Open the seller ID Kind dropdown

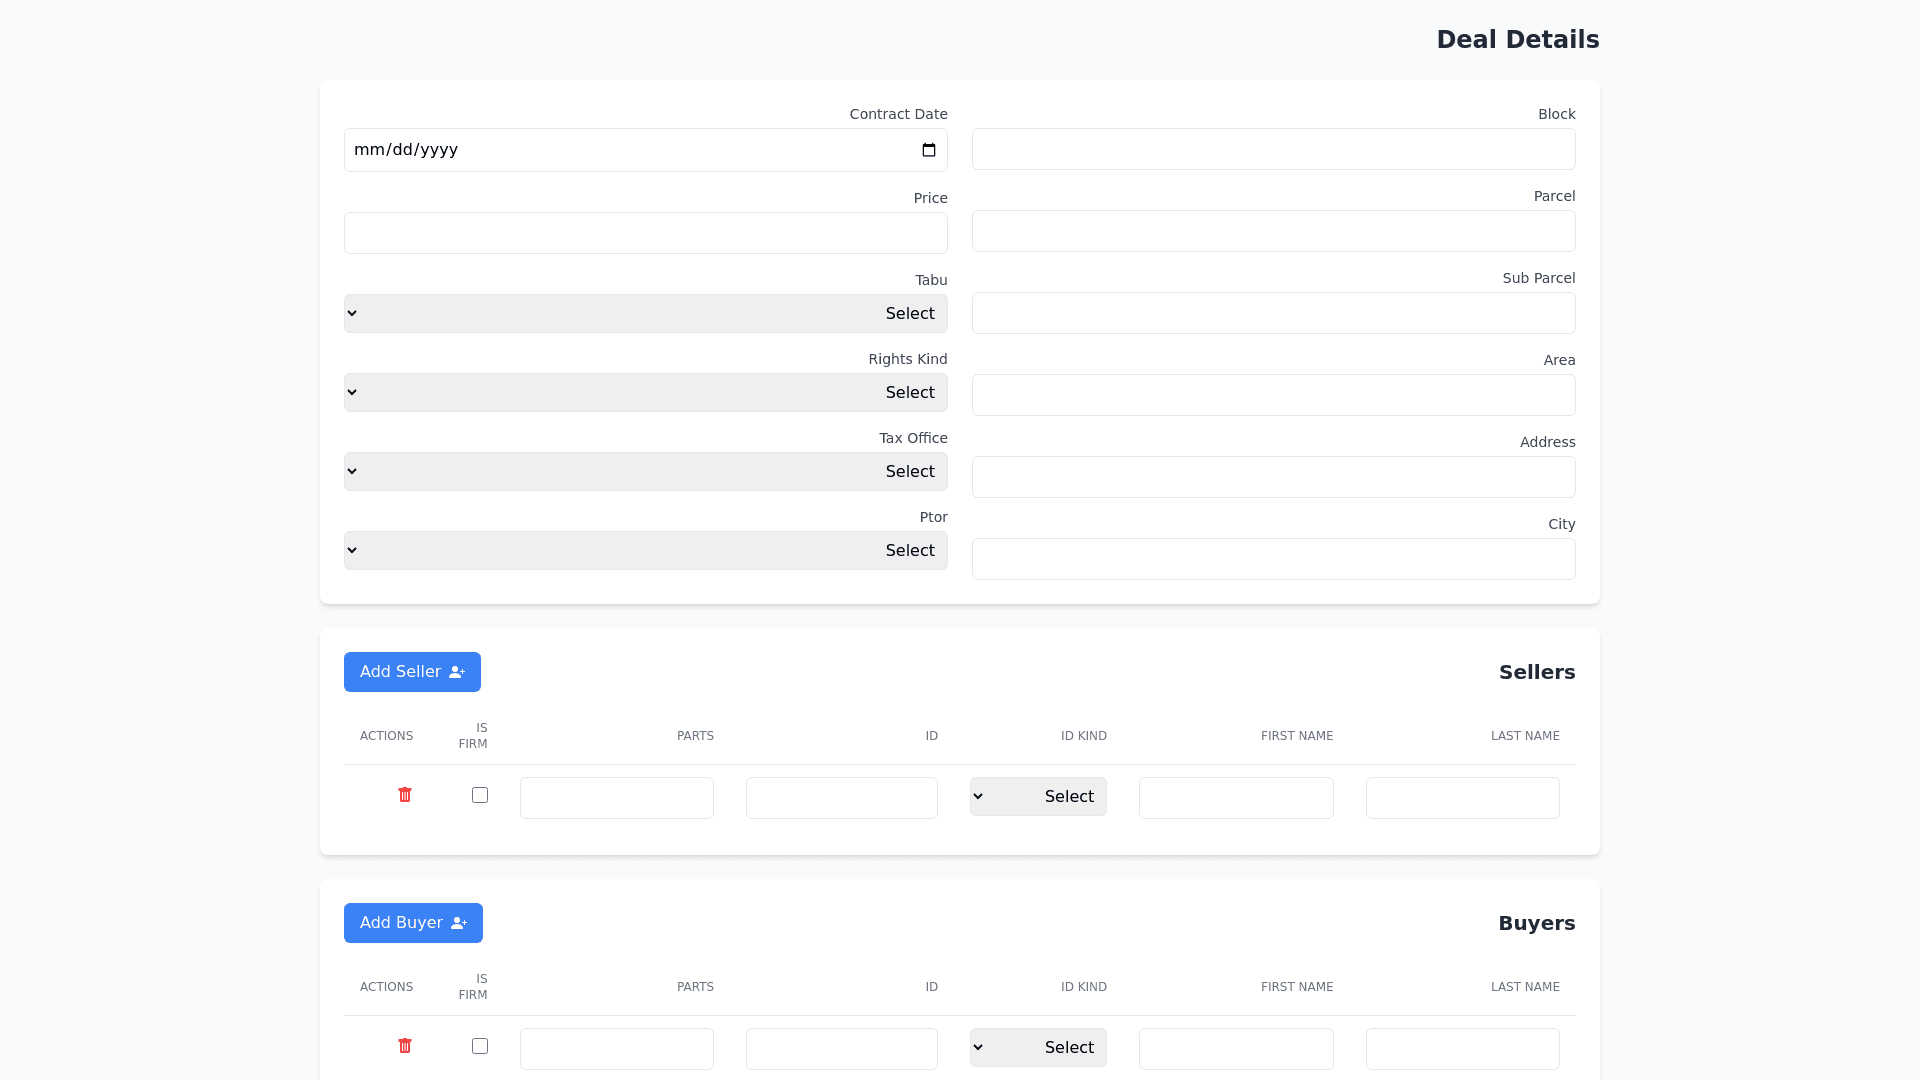pos(1038,797)
